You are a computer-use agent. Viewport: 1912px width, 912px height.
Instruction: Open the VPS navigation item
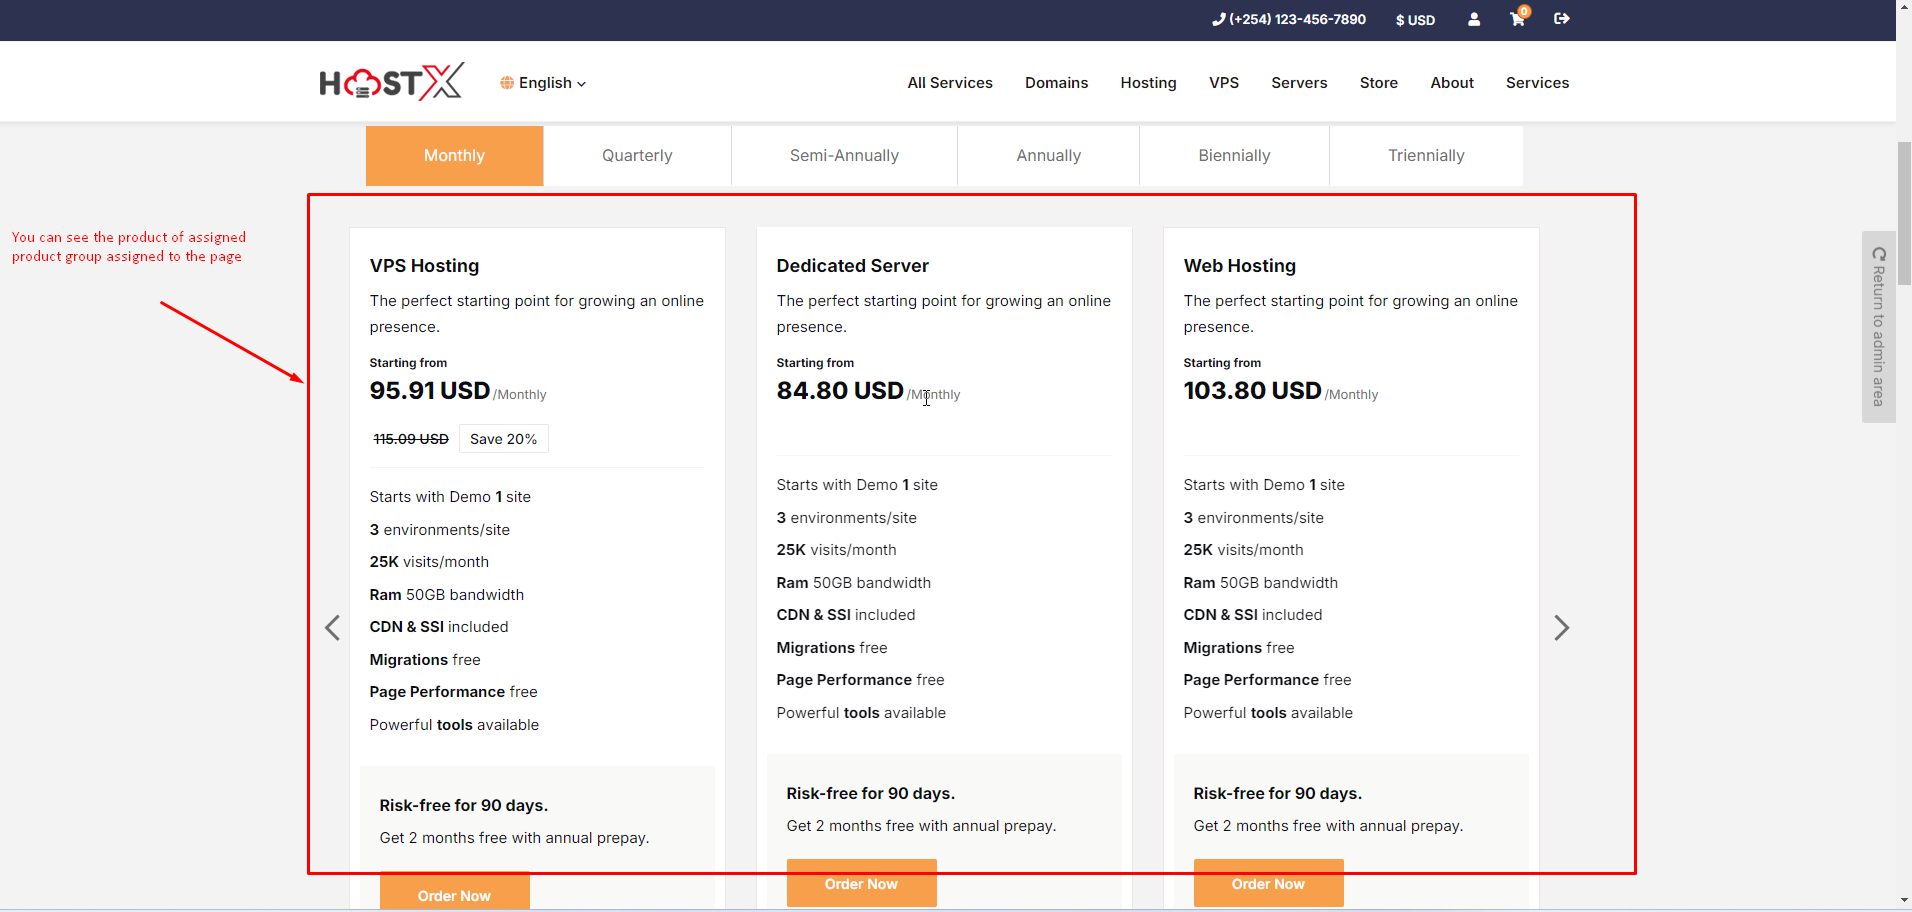pos(1223,83)
